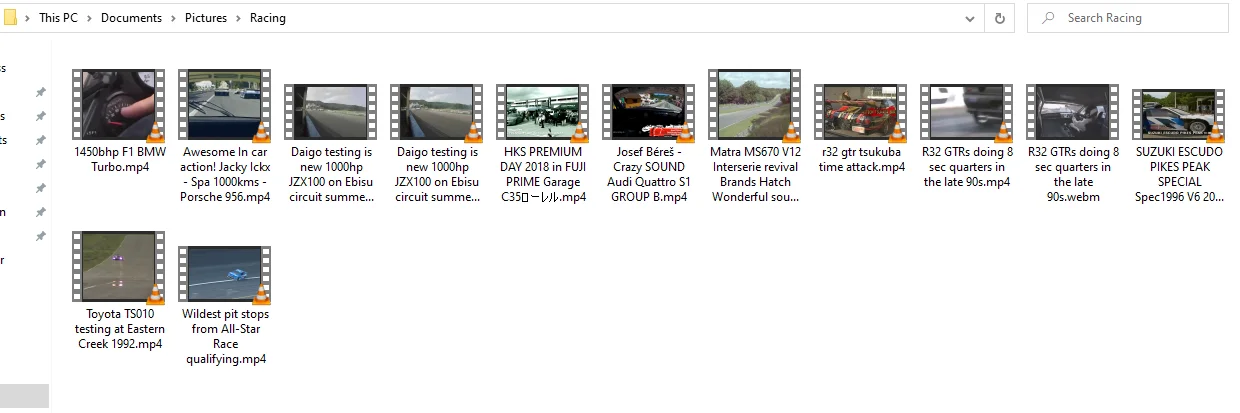Select the 1450bhp F1 BMW Turbo video thumbnail
This screenshot has height=413, width=1240.
click(x=119, y=104)
